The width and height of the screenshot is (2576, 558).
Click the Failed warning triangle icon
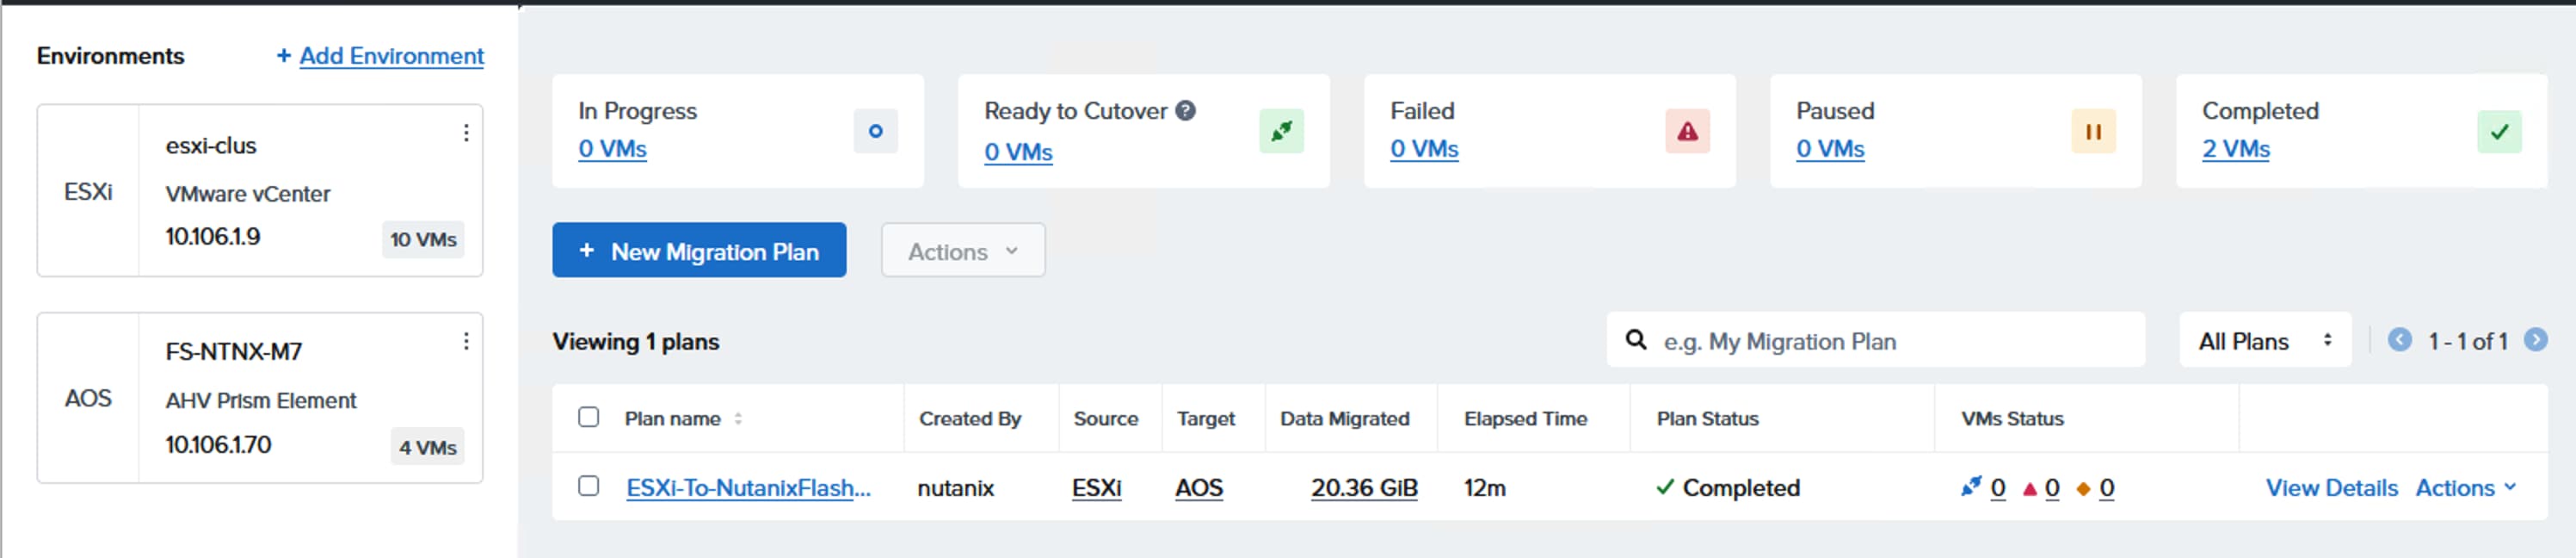click(x=1687, y=131)
